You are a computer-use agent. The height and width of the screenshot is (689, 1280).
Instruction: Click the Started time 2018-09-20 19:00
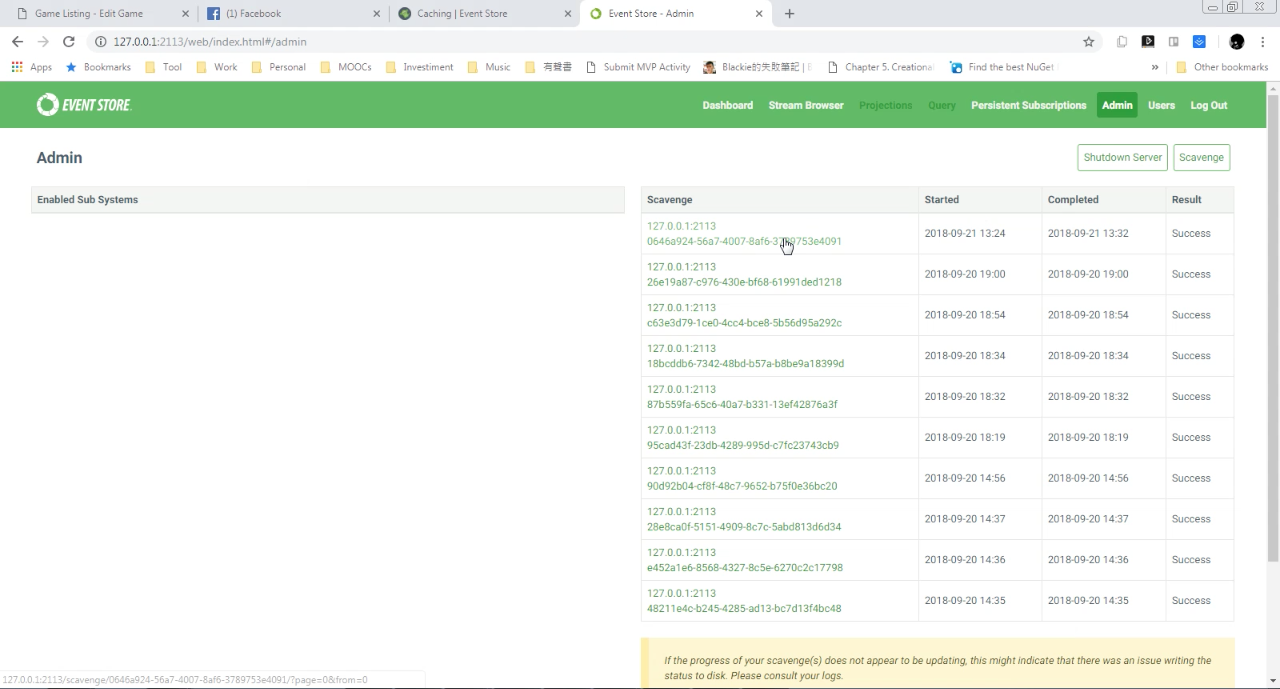pos(965,274)
